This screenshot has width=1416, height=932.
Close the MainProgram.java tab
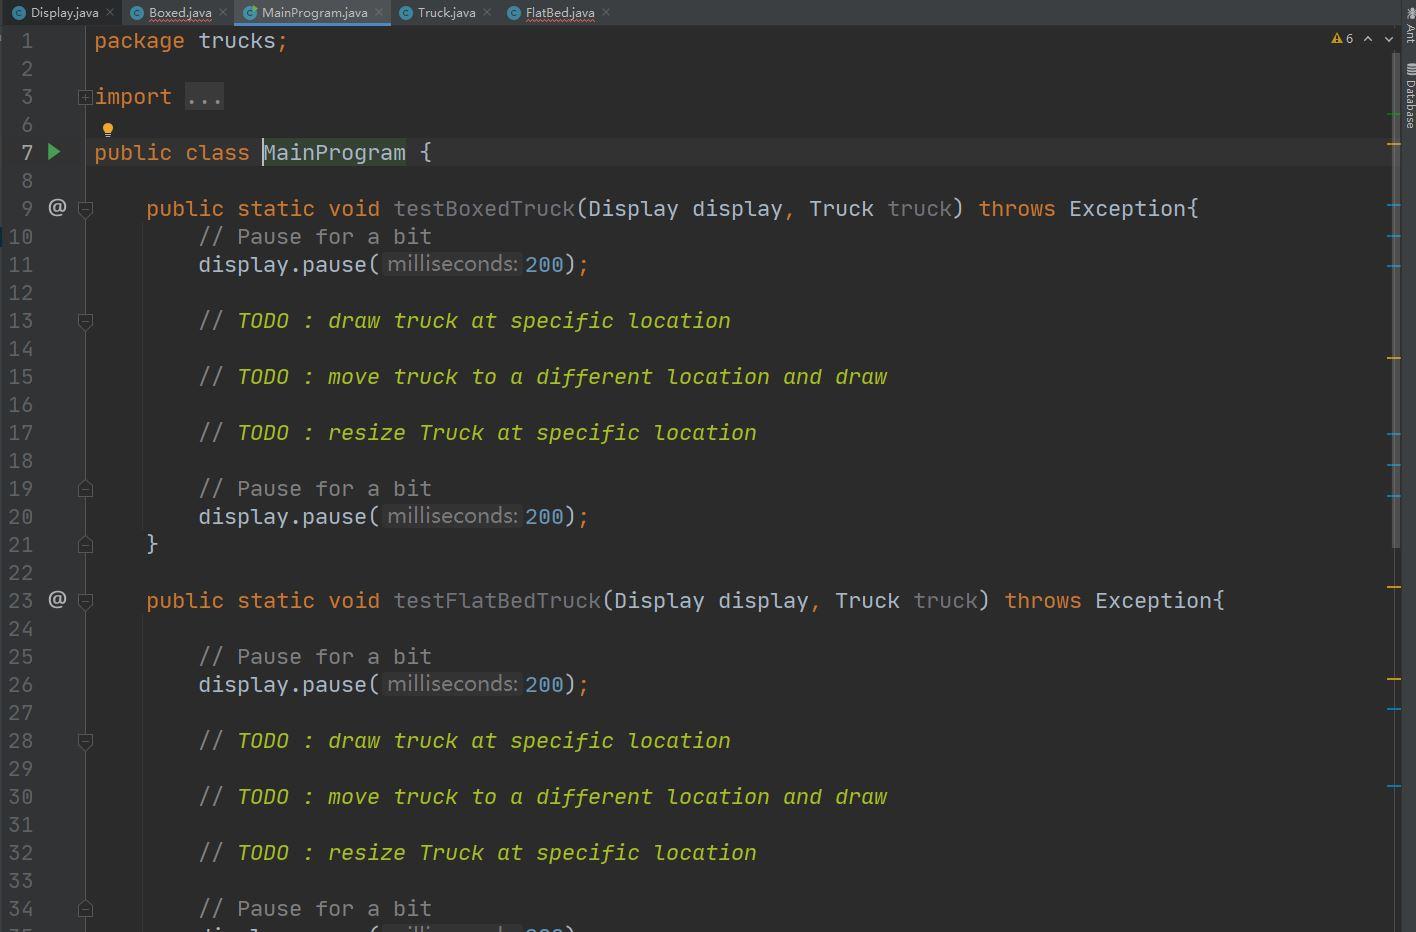[x=379, y=13]
